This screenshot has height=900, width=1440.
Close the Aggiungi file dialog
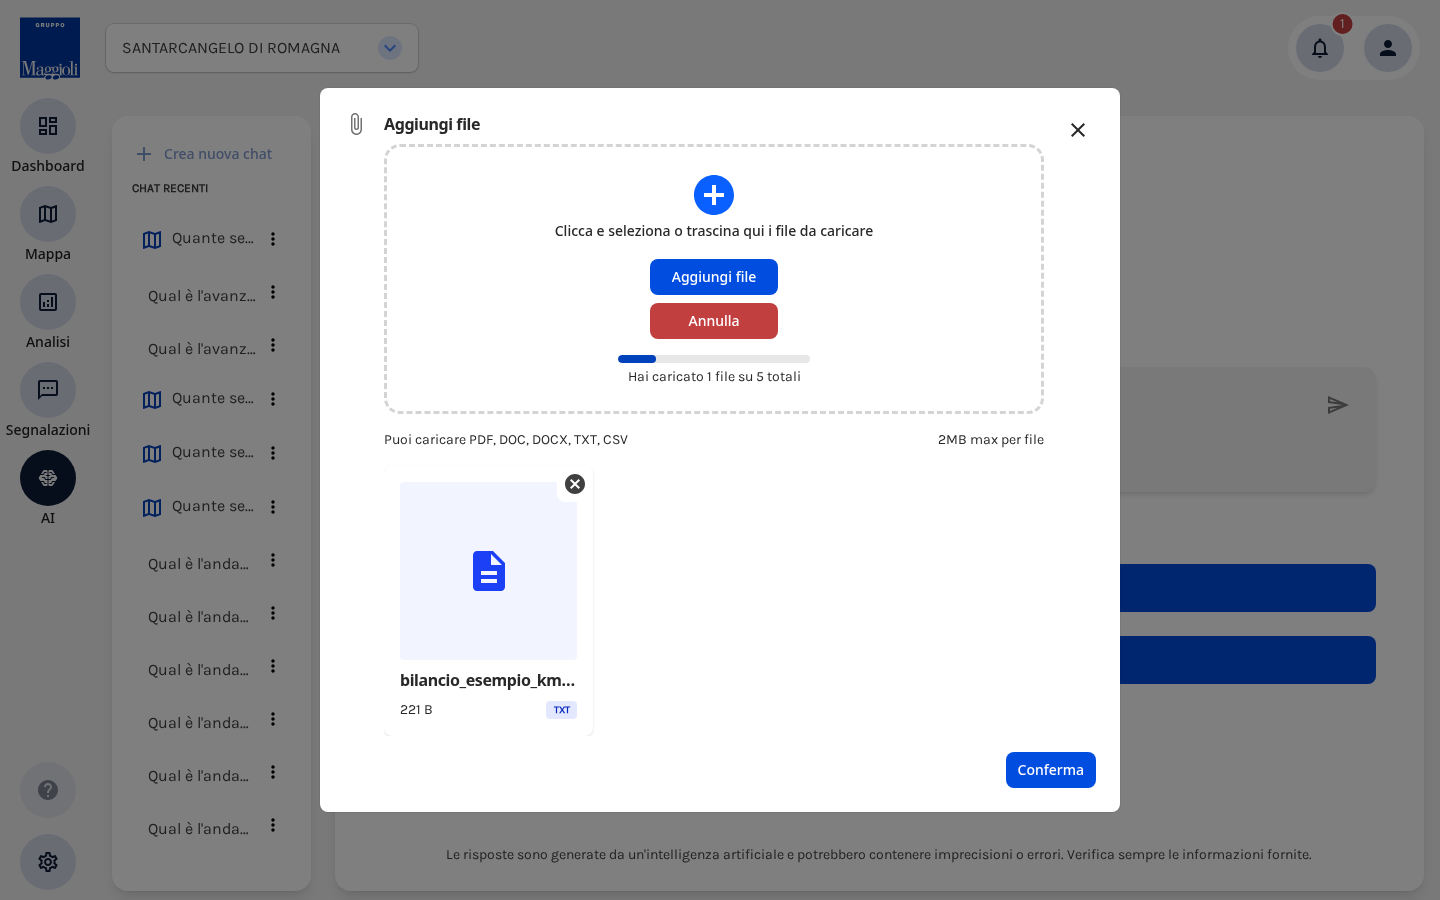(x=1078, y=130)
